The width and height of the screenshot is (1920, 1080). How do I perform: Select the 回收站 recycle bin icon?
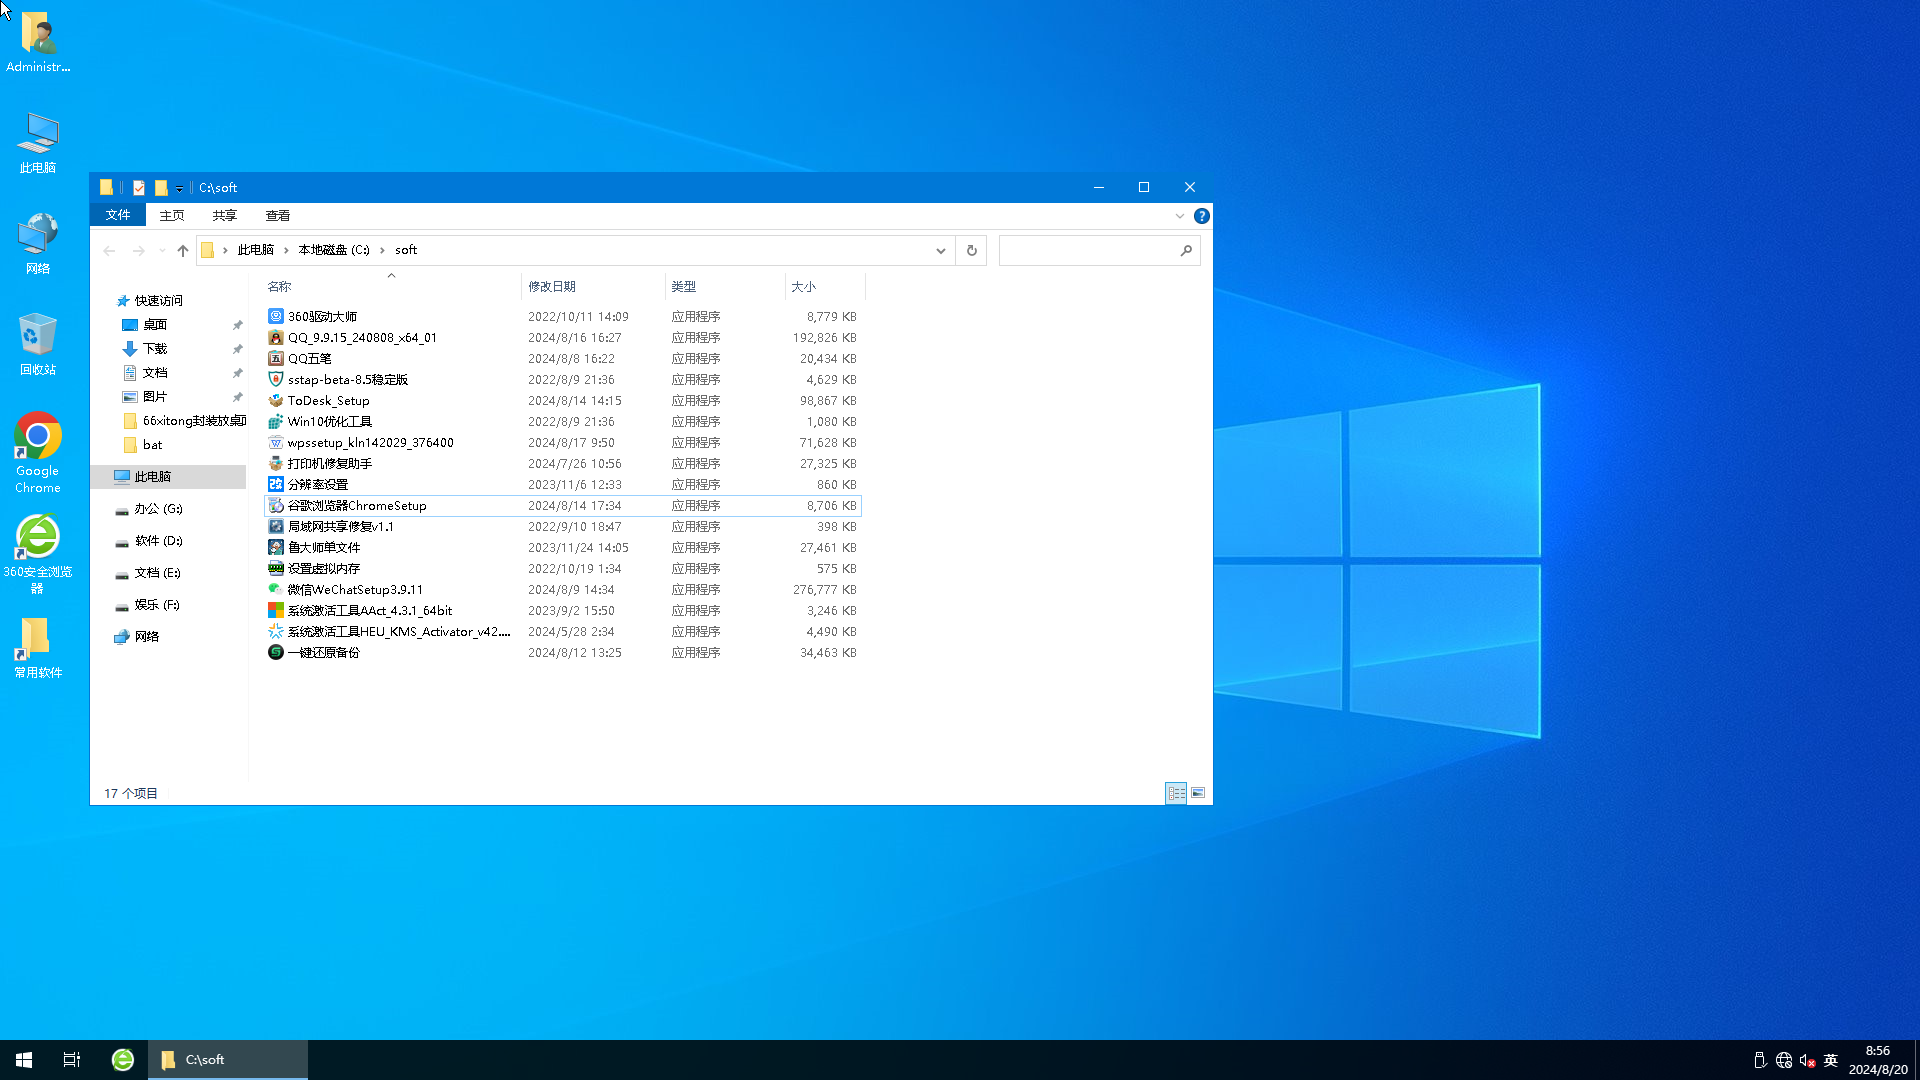pos(38,343)
